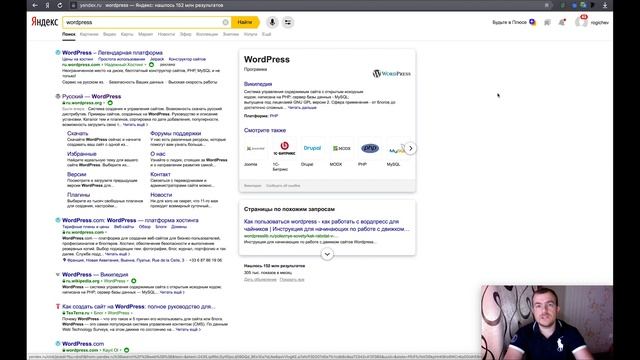Click the Яндекс logo

pyautogui.click(x=44, y=22)
